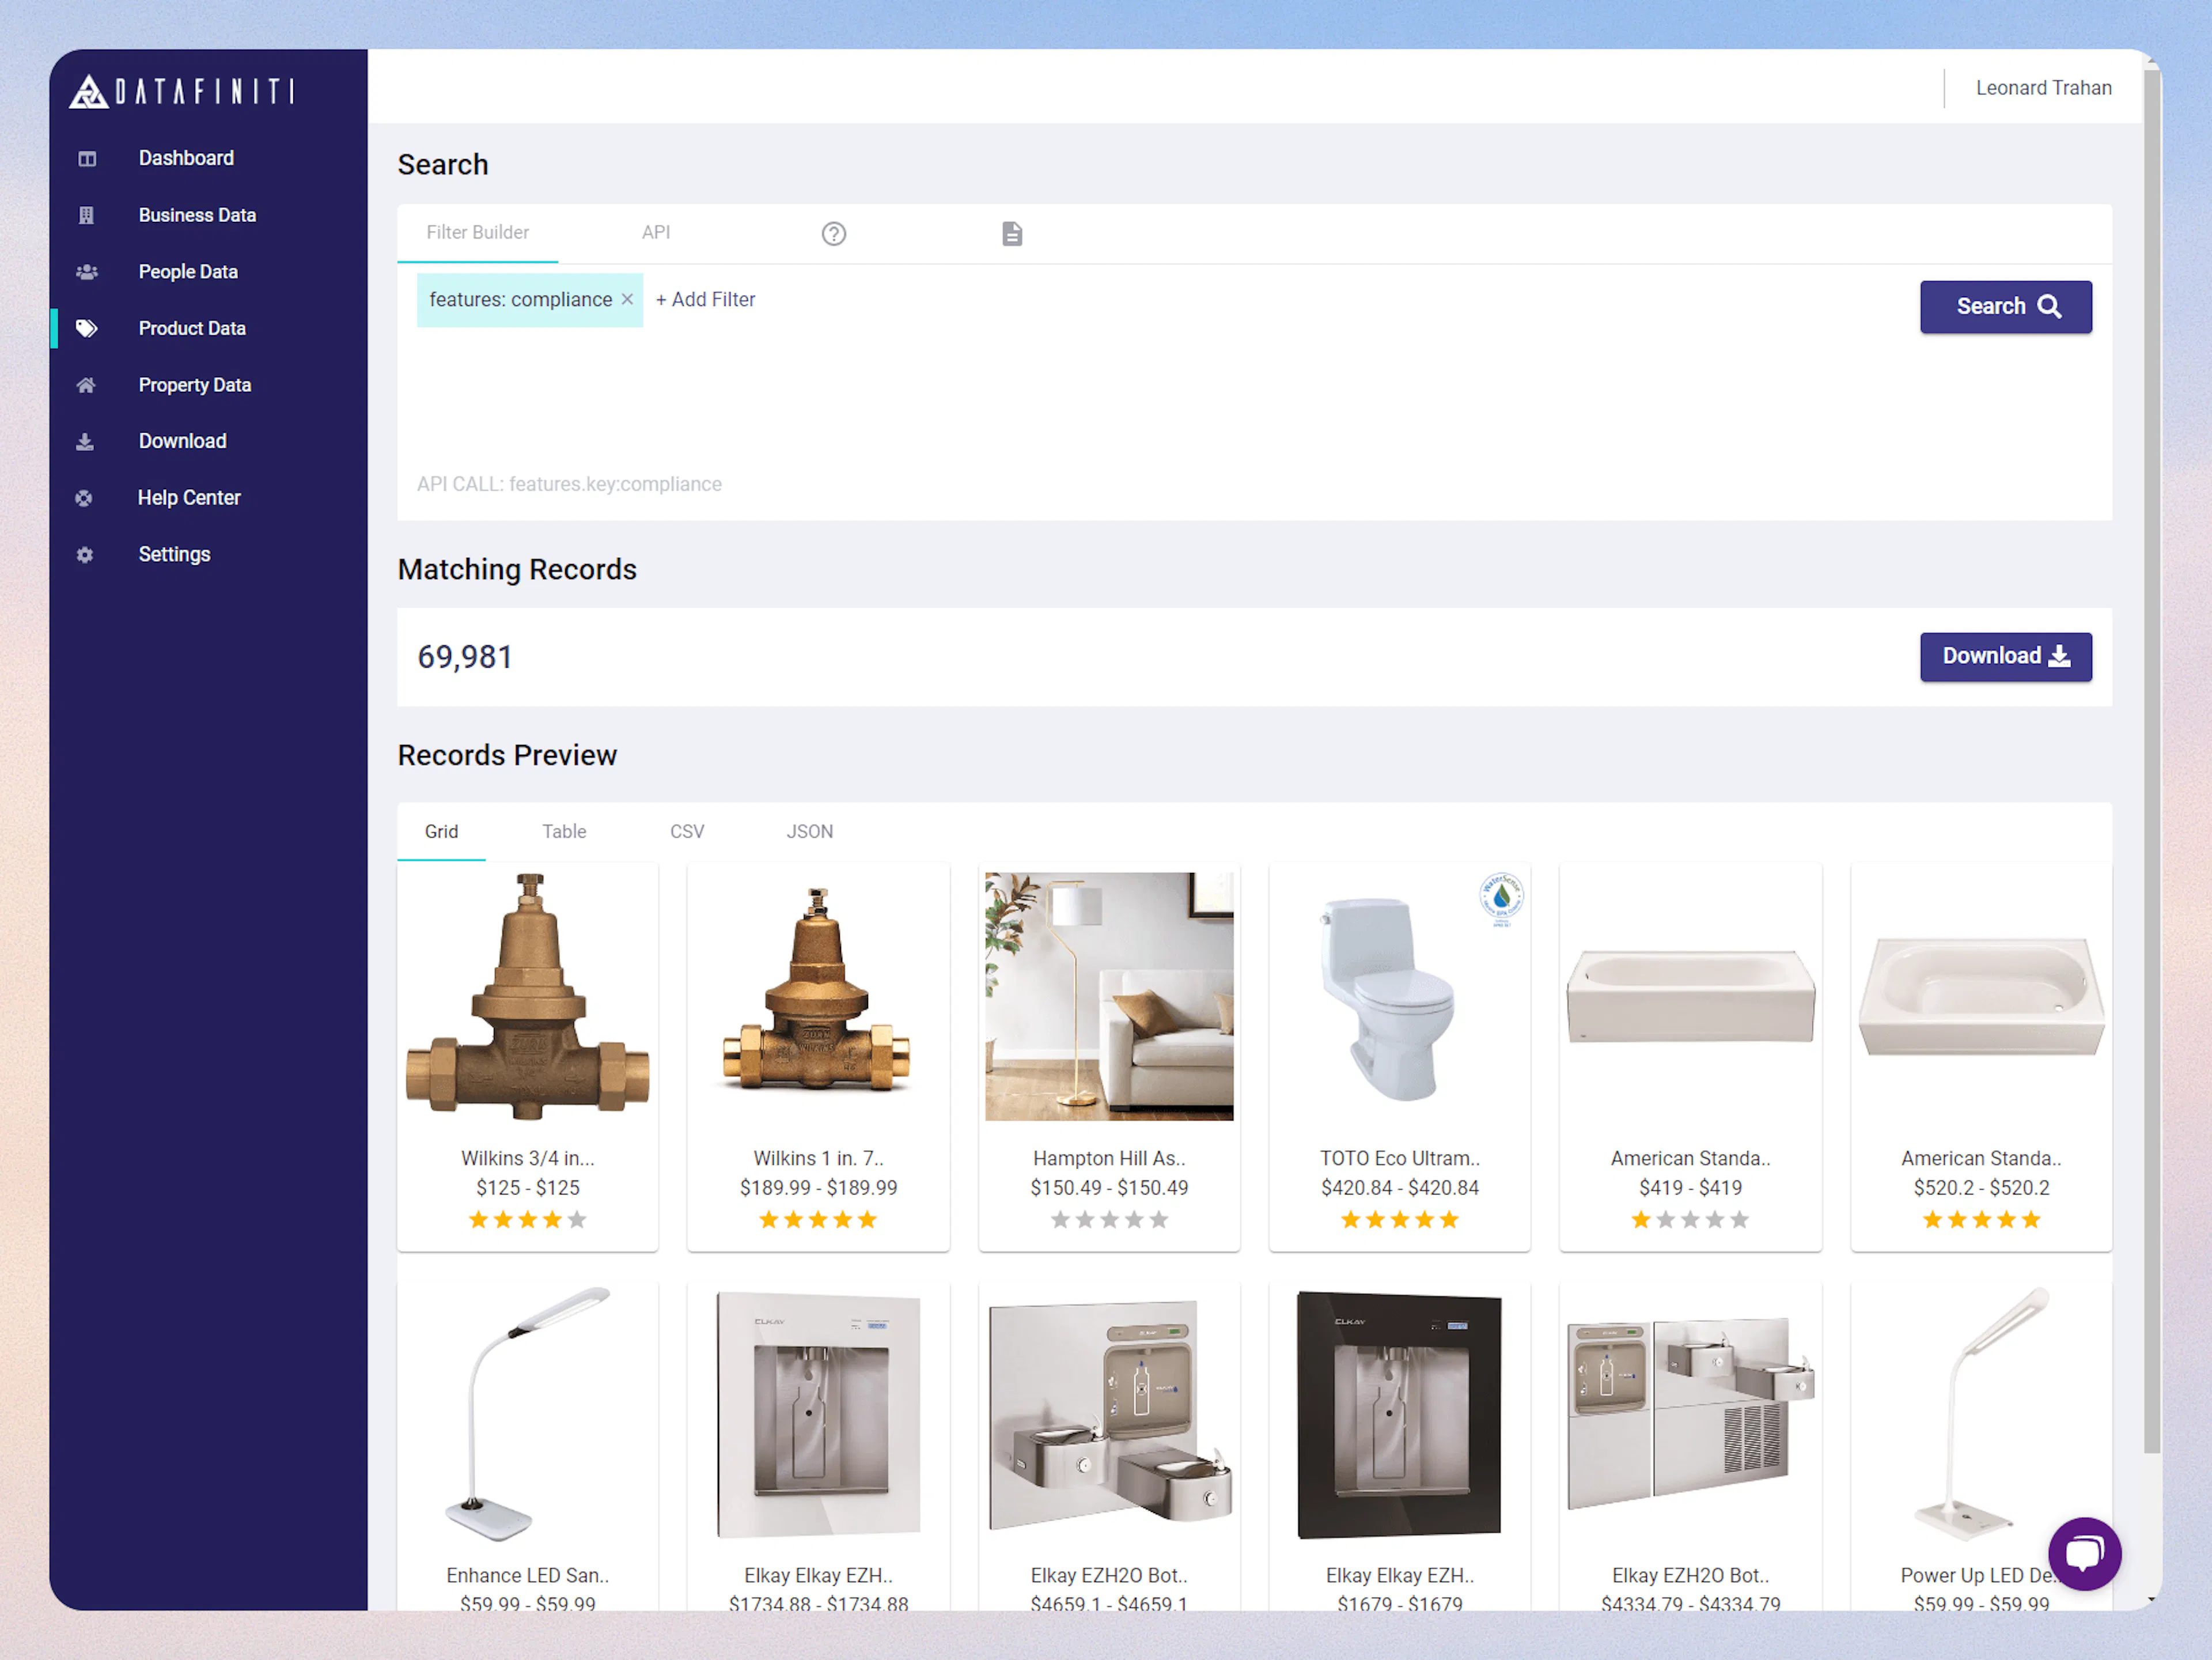The height and width of the screenshot is (1660, 2212).
Task: Open Settings using the gear icon
Action: [84, 554]
